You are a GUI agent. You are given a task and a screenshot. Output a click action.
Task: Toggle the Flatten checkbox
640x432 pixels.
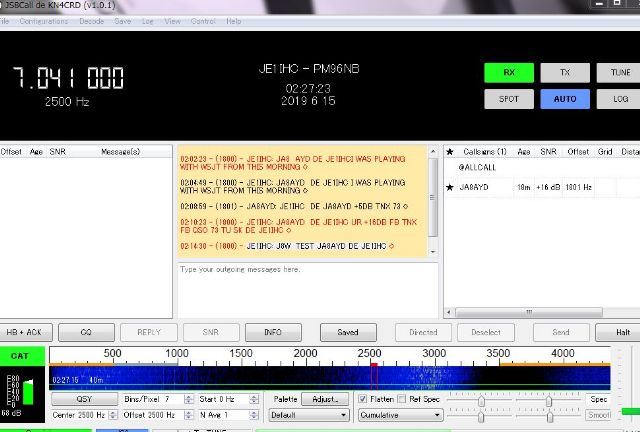coord(363,399)
